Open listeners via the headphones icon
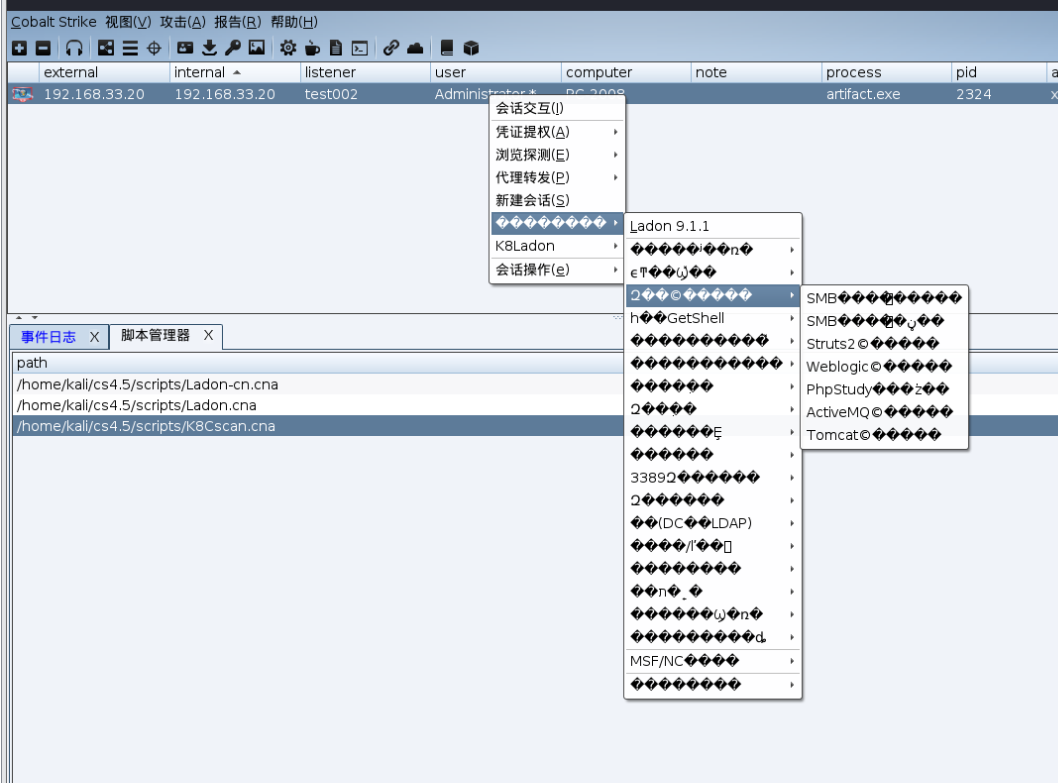Image resolution: width=1058 pixels, height=783 pixels. click(74, 48)
